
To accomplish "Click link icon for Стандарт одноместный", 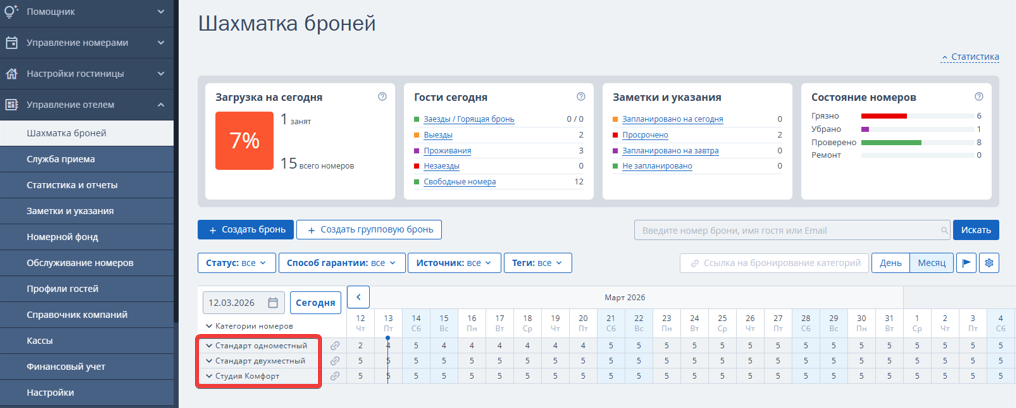I will (x=335, y=346).
